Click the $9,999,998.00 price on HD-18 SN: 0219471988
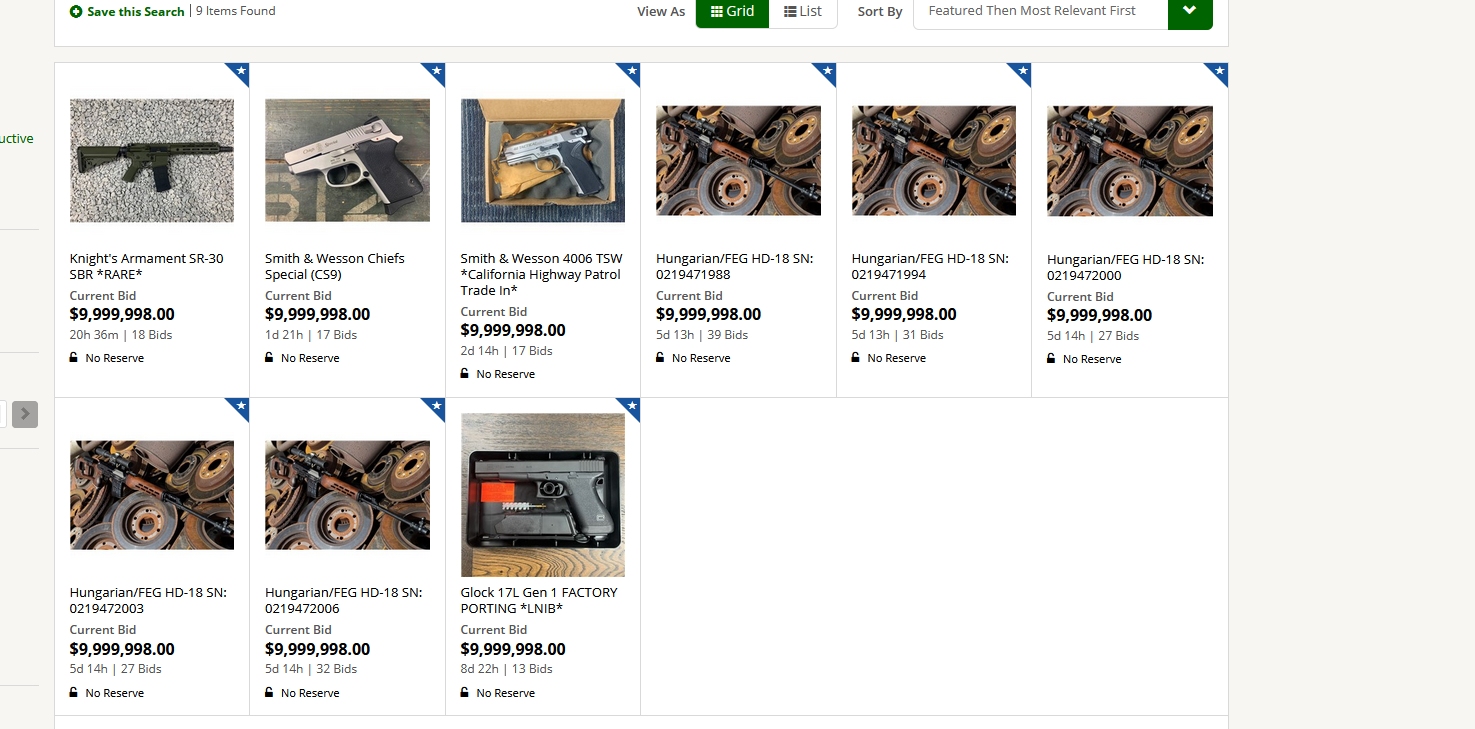 coord(709,314)
